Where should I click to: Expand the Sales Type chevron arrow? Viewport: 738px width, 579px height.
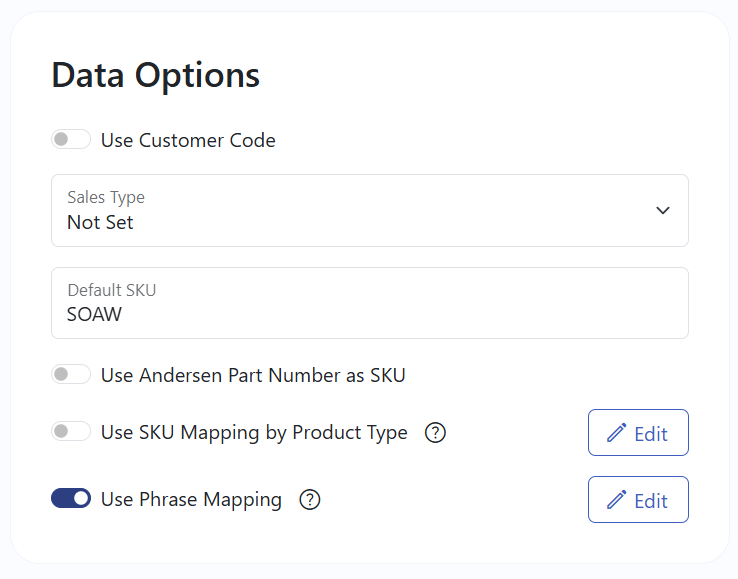coord(662,211)
